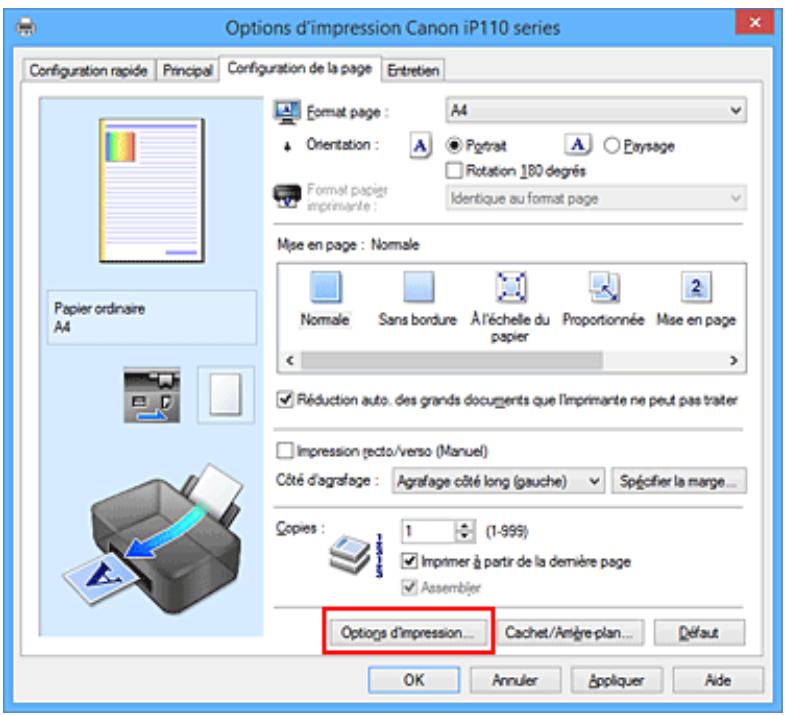Select Paysage orientation radio button

click(611, 146)
